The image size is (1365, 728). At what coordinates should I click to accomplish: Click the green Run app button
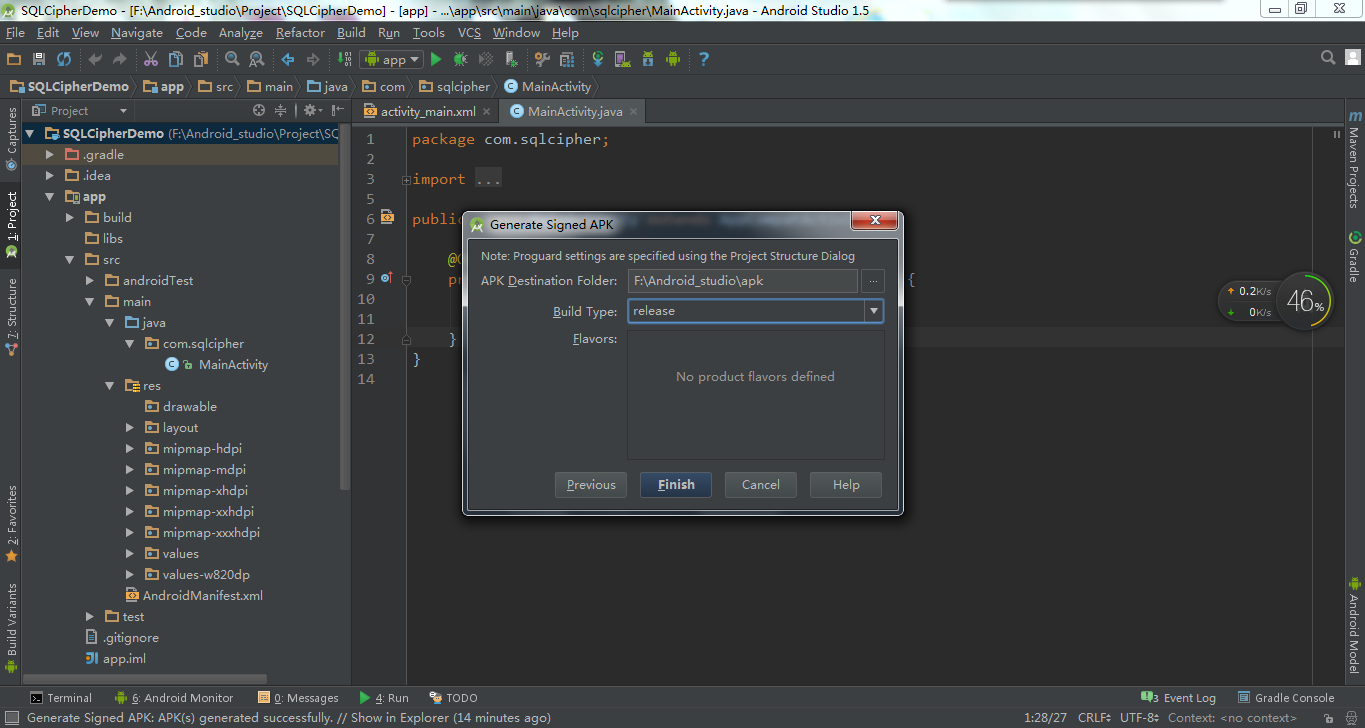436,59
